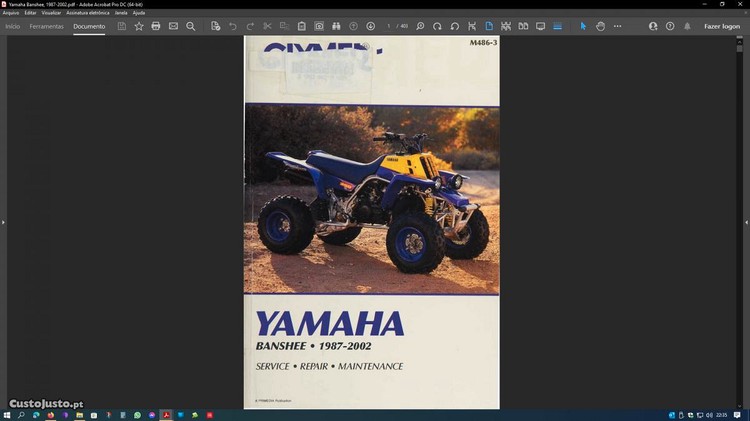Go to the Início tab
The image size is (750, 421).
click(x=13, y=26)
